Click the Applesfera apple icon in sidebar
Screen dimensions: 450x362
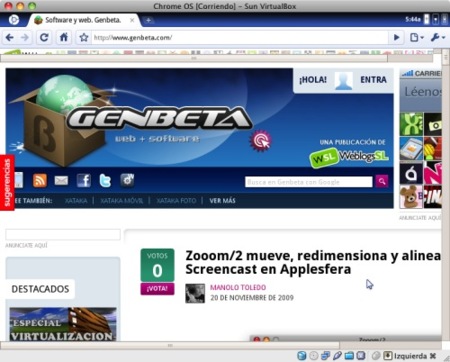coord(411,173)
